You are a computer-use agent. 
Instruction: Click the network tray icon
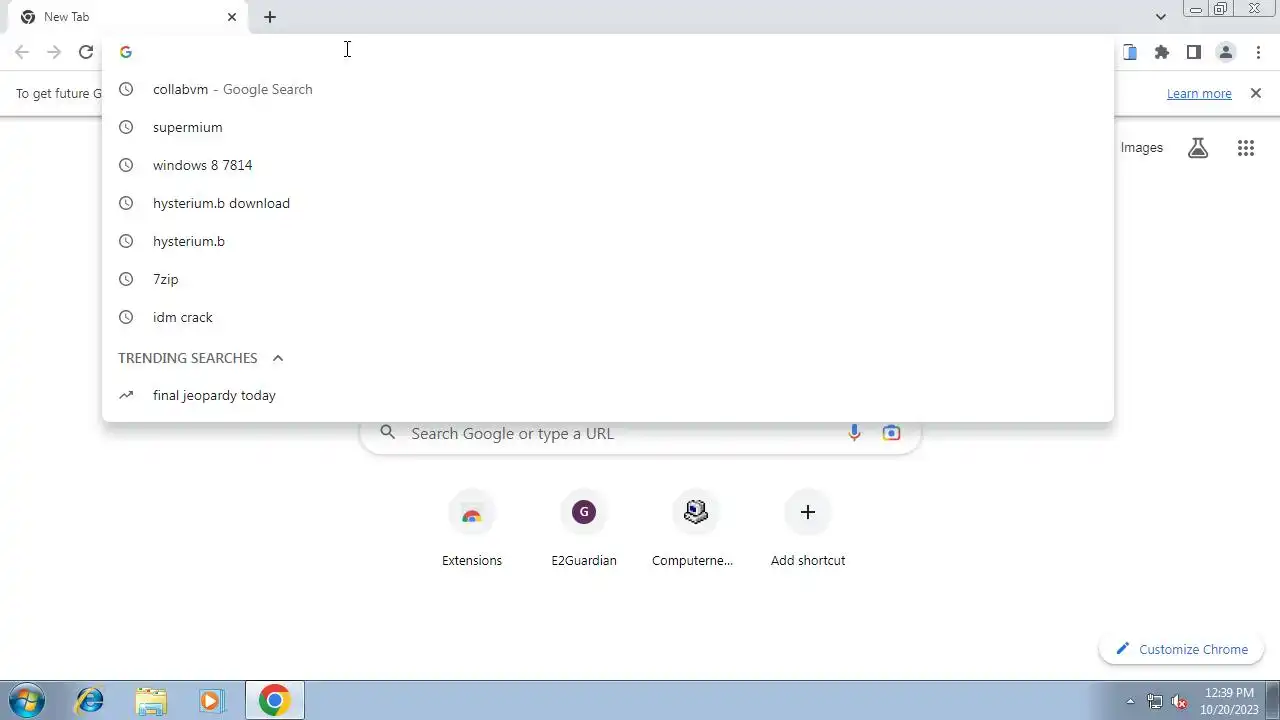(x=1155, y=701)
